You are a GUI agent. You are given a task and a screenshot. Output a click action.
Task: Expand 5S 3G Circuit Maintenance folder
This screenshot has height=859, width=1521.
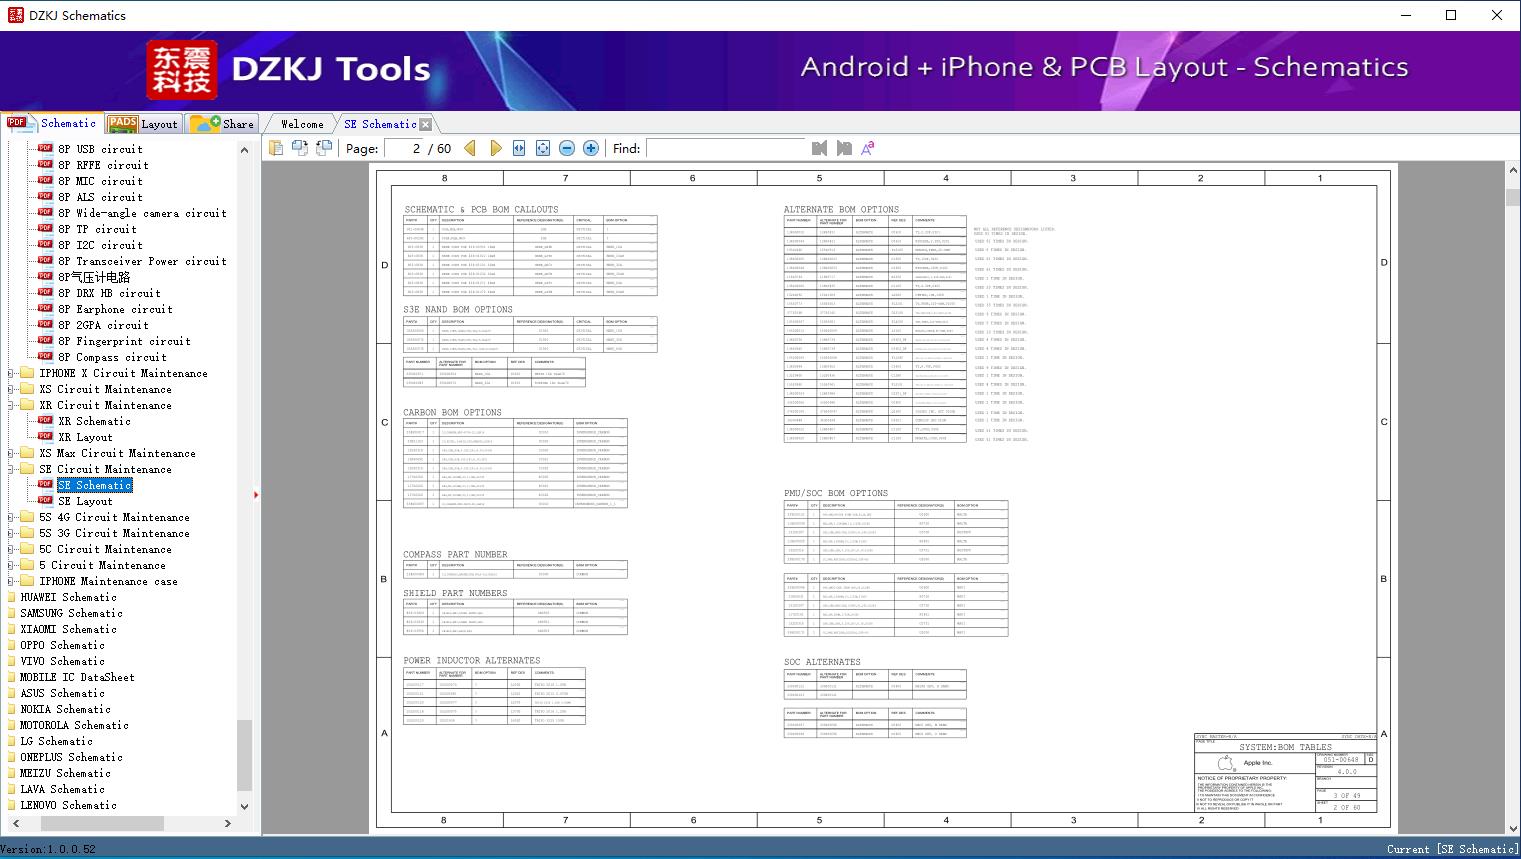[11, 534]
